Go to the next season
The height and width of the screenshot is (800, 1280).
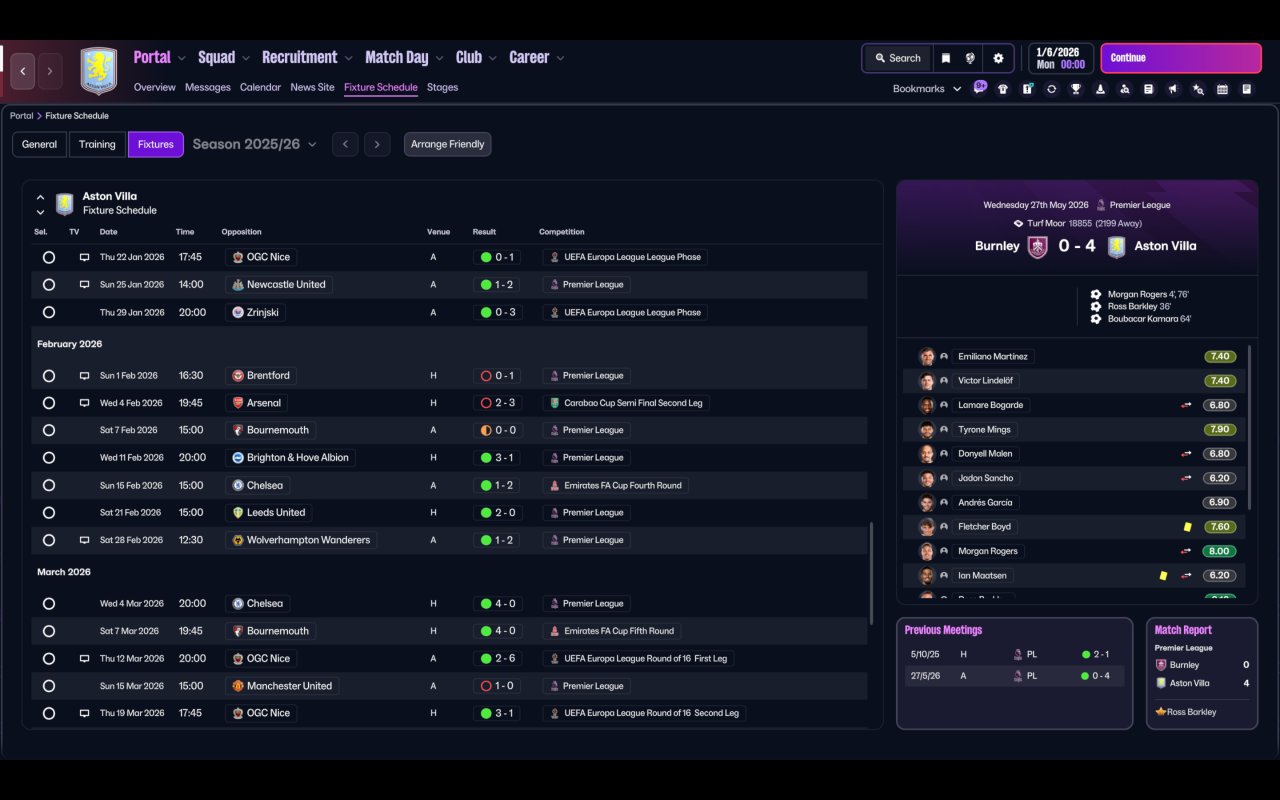[x=377, y=144]
